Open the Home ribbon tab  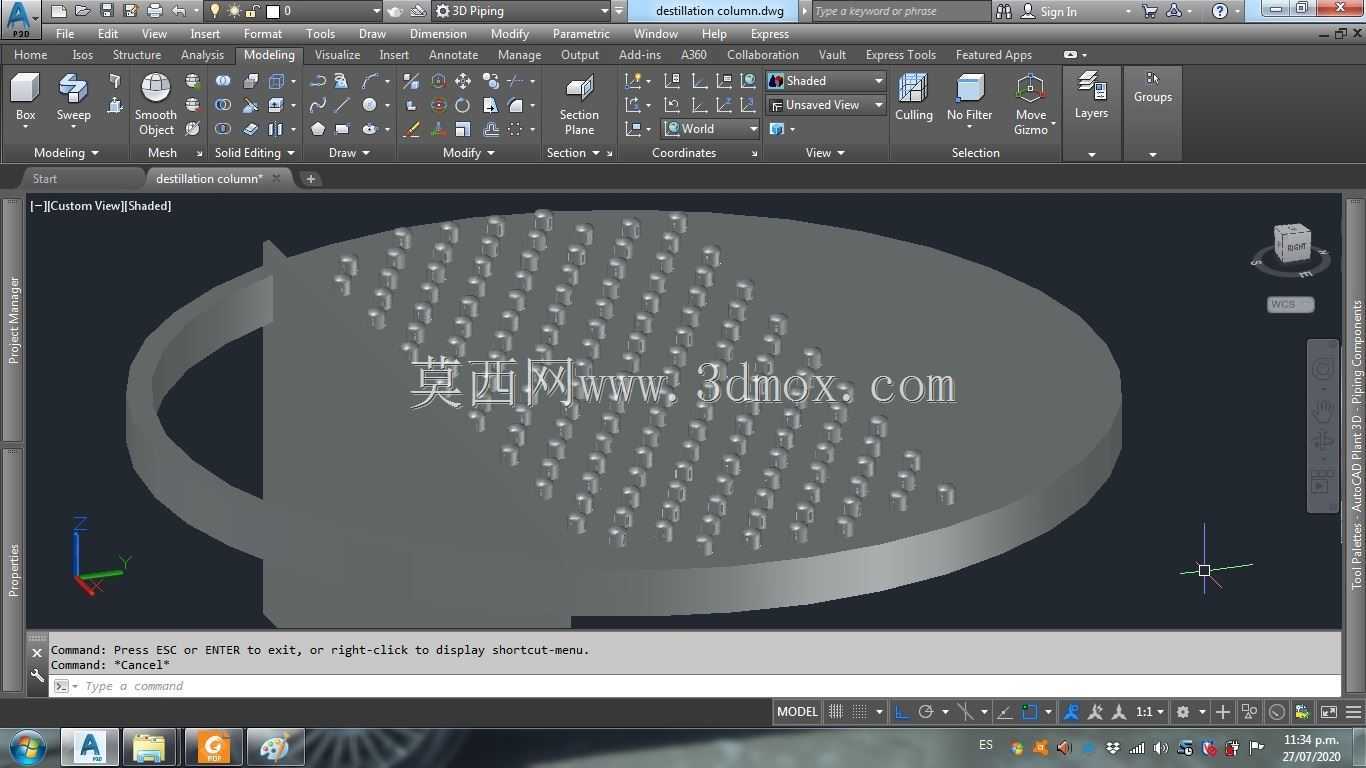click(30, 55)
